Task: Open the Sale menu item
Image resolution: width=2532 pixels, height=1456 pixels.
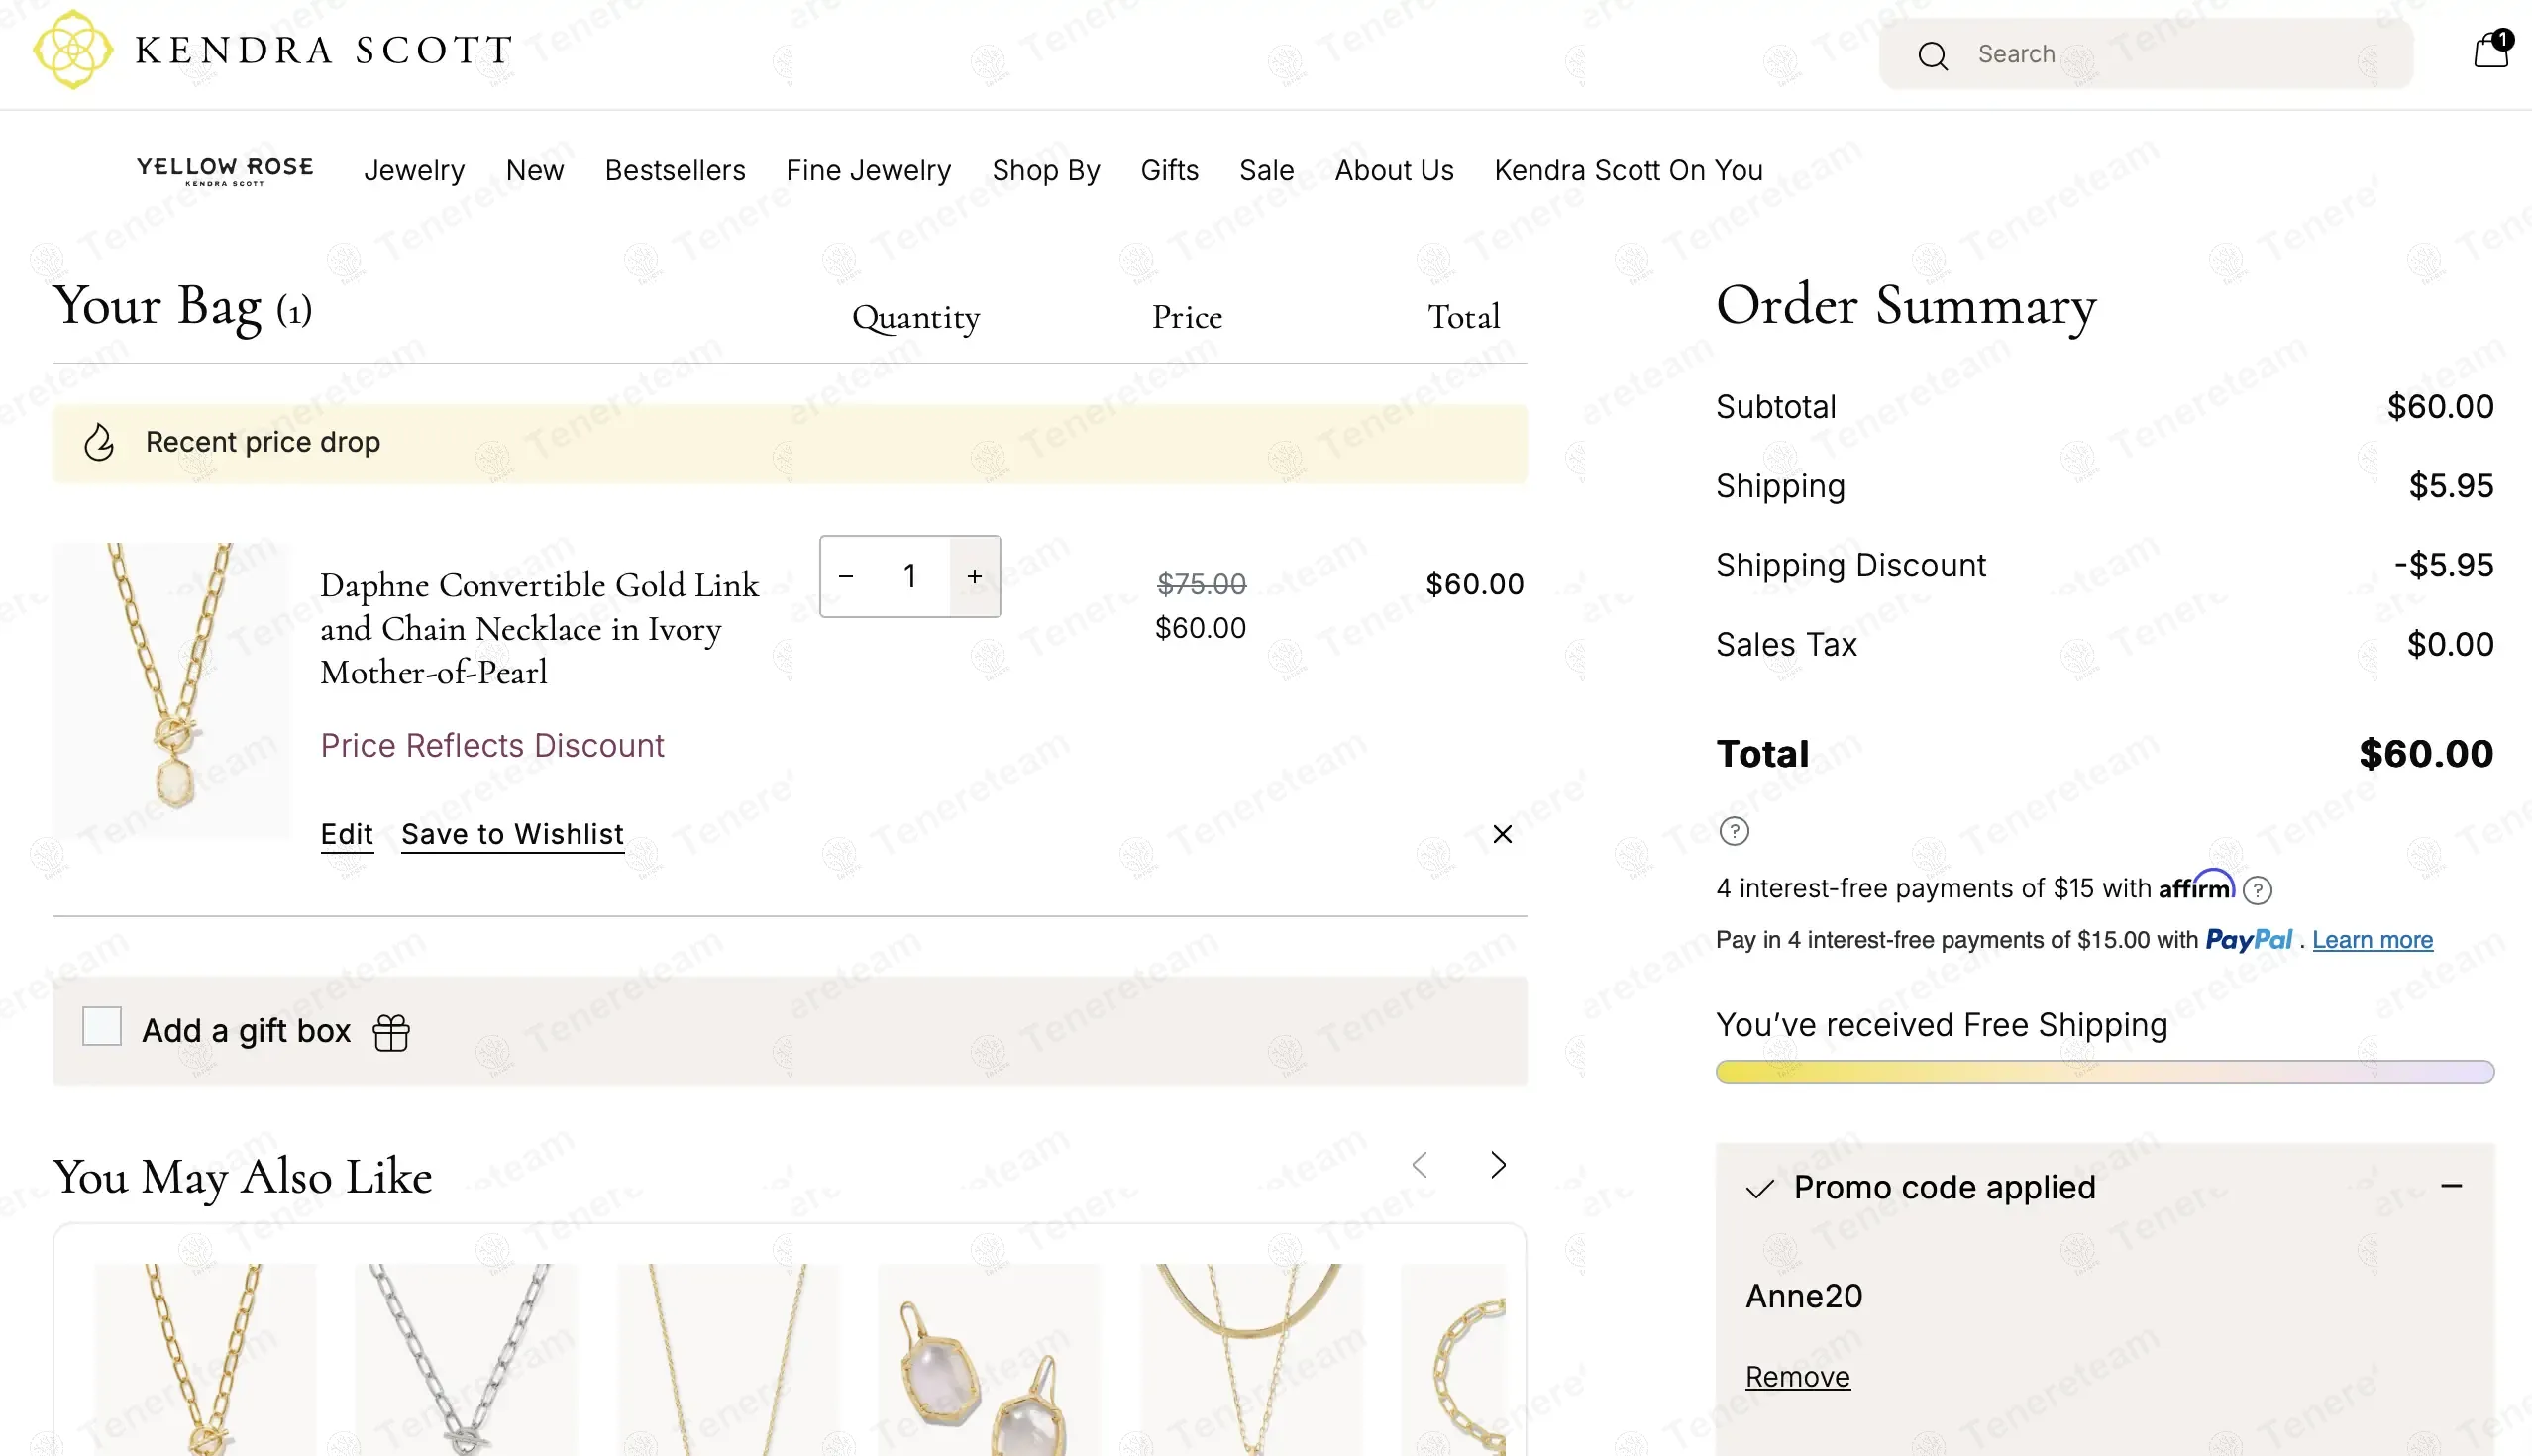Action: [1266, 171]
